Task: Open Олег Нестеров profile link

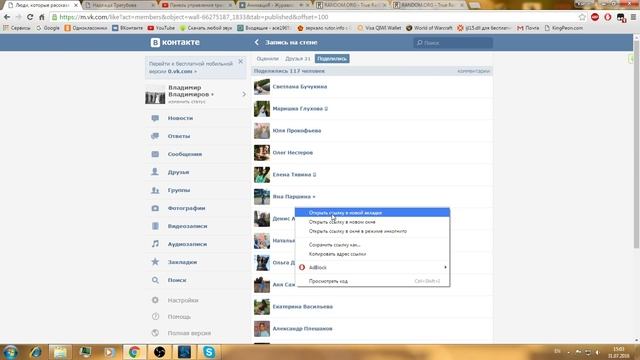Action: pos(293,153)
